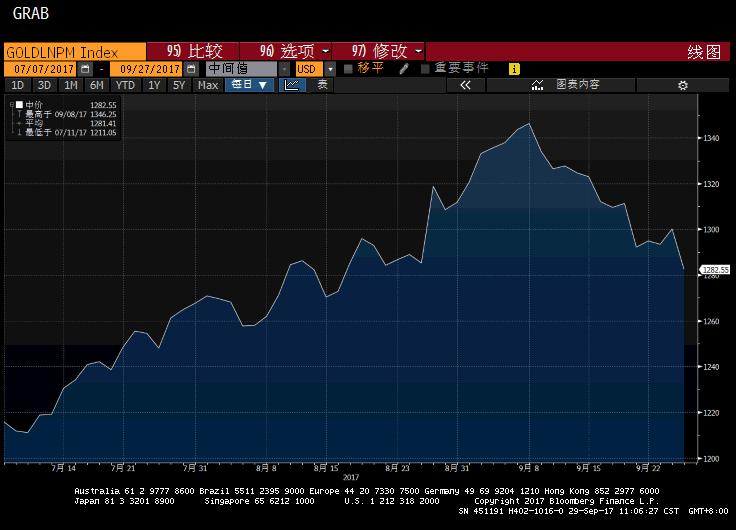The image size is (736, 530).
Task: Open chart settings gear icon
Action: pyautogui.click(x=683, y=85)
